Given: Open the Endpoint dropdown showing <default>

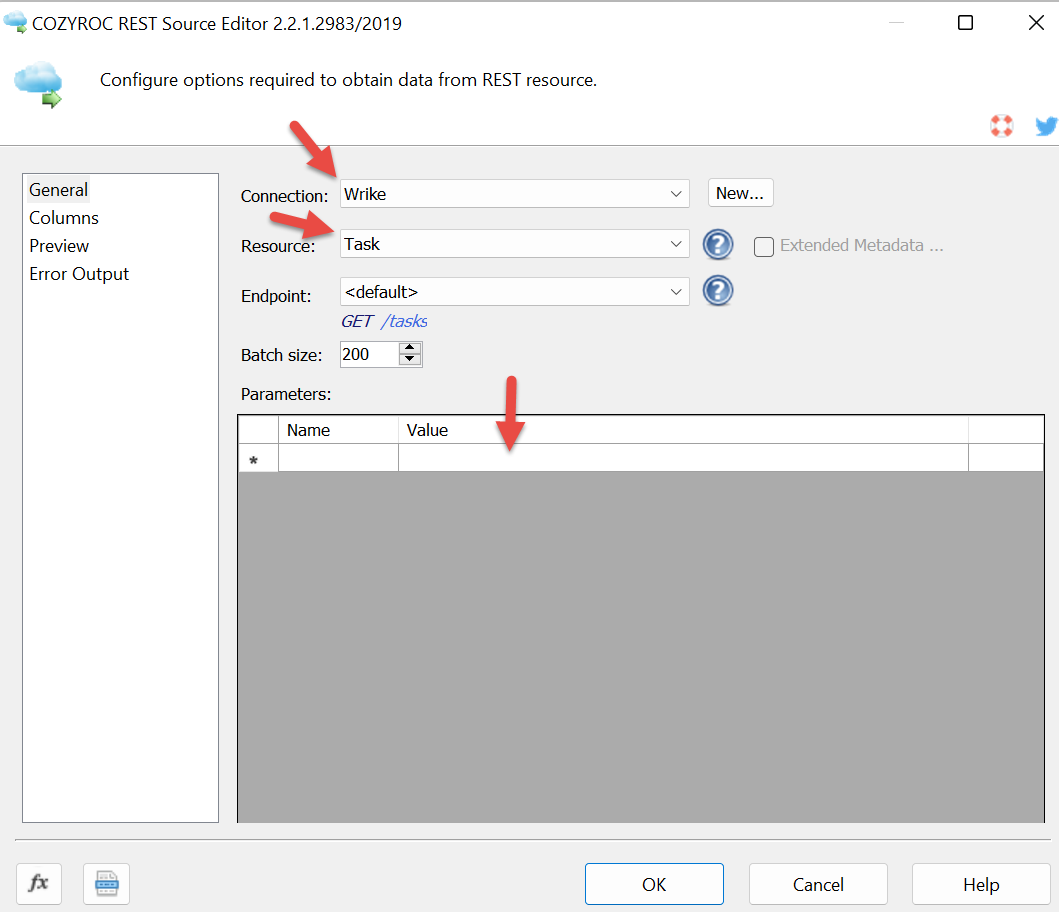Looking at the screenshot, I should pyautogui.click(x=676, y=292).
